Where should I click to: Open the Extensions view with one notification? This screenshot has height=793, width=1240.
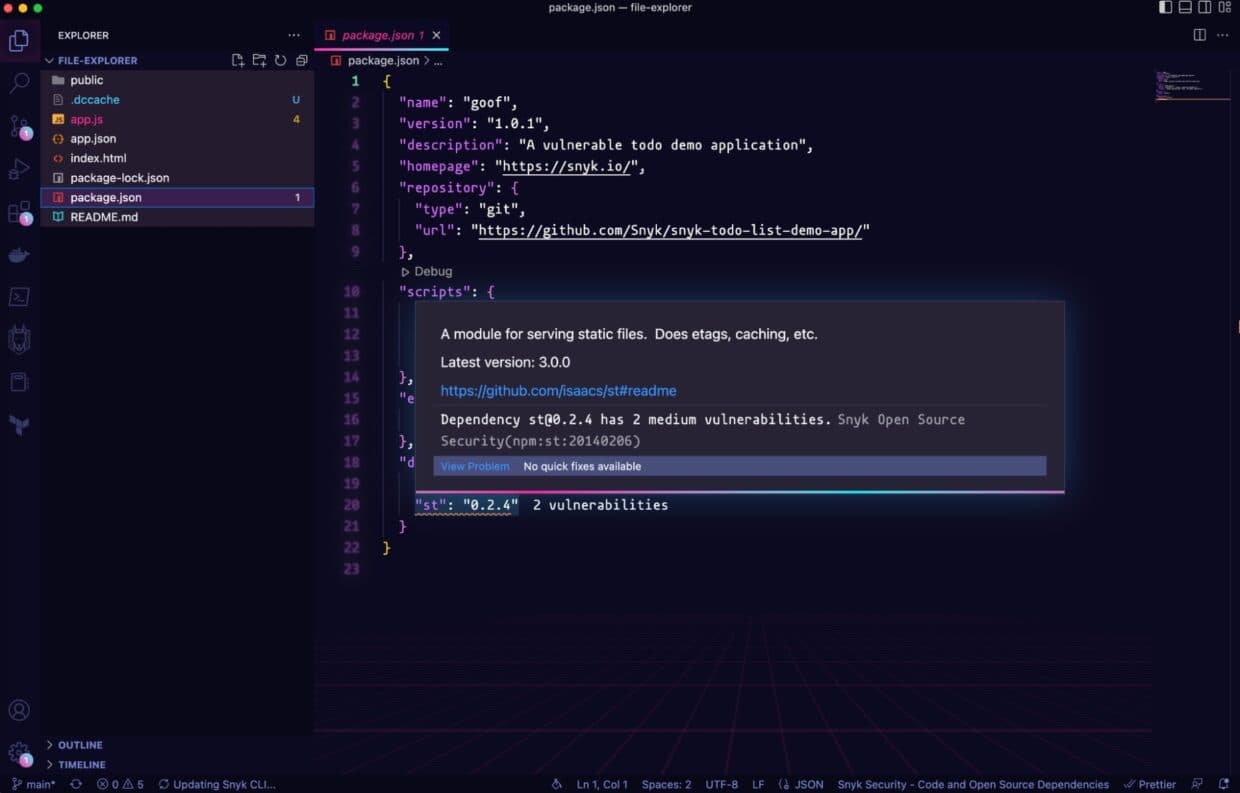pos(20,211)
